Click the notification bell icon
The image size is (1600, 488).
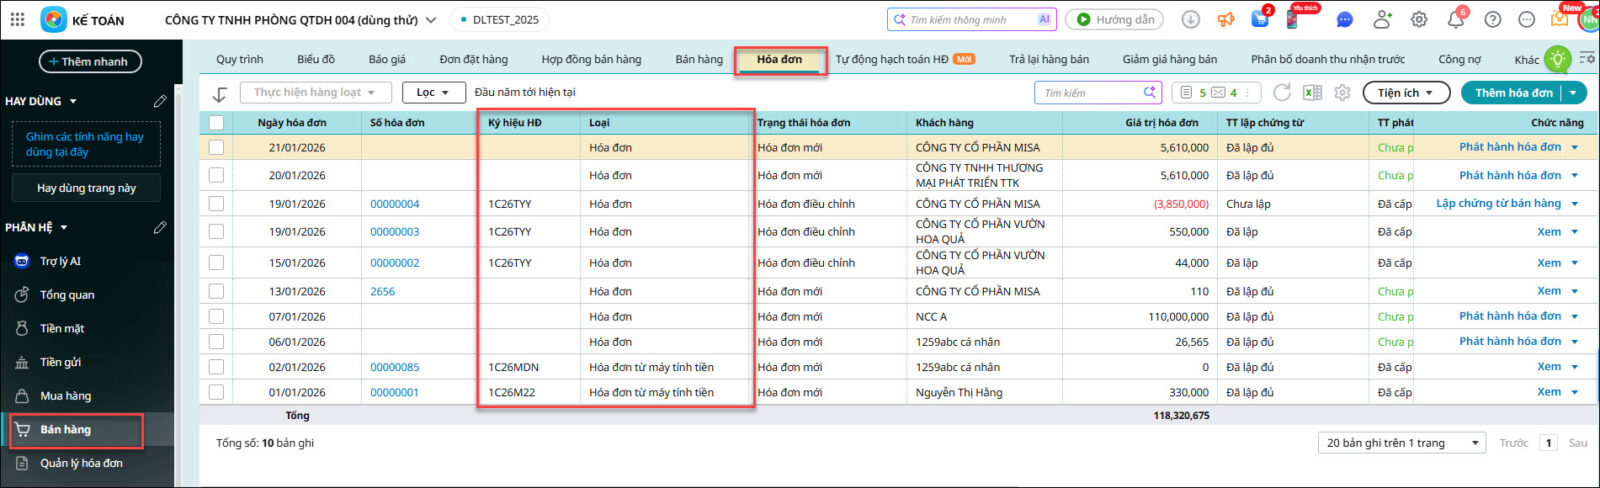click(x=1456, y=19)
